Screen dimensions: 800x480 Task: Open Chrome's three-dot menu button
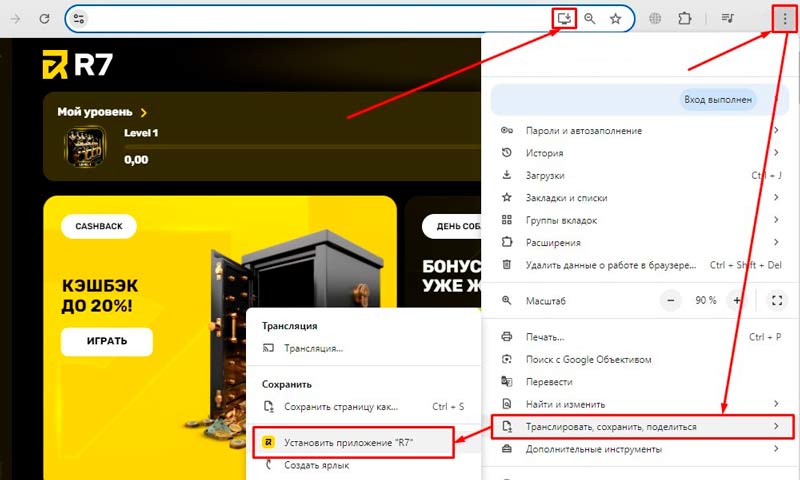[784, 18]
